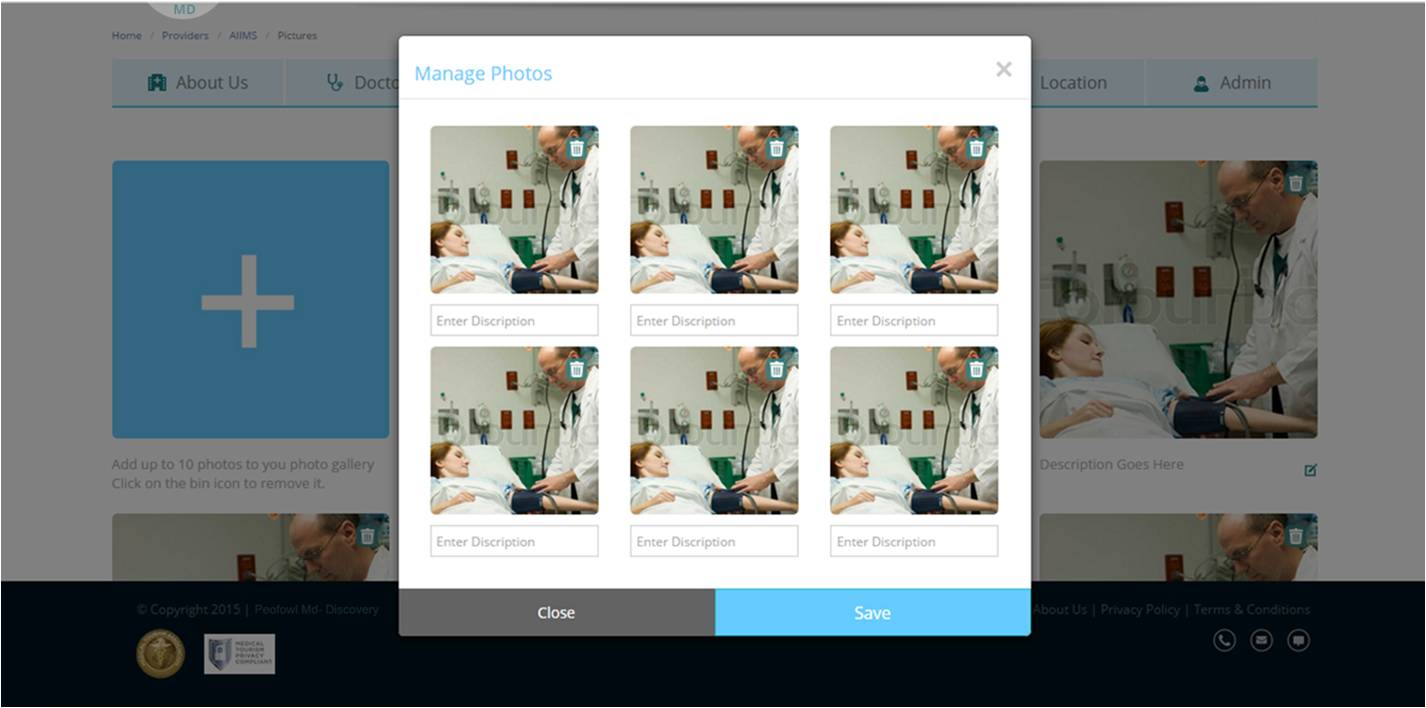Open the AIIMS breadcrumb link

243,35
